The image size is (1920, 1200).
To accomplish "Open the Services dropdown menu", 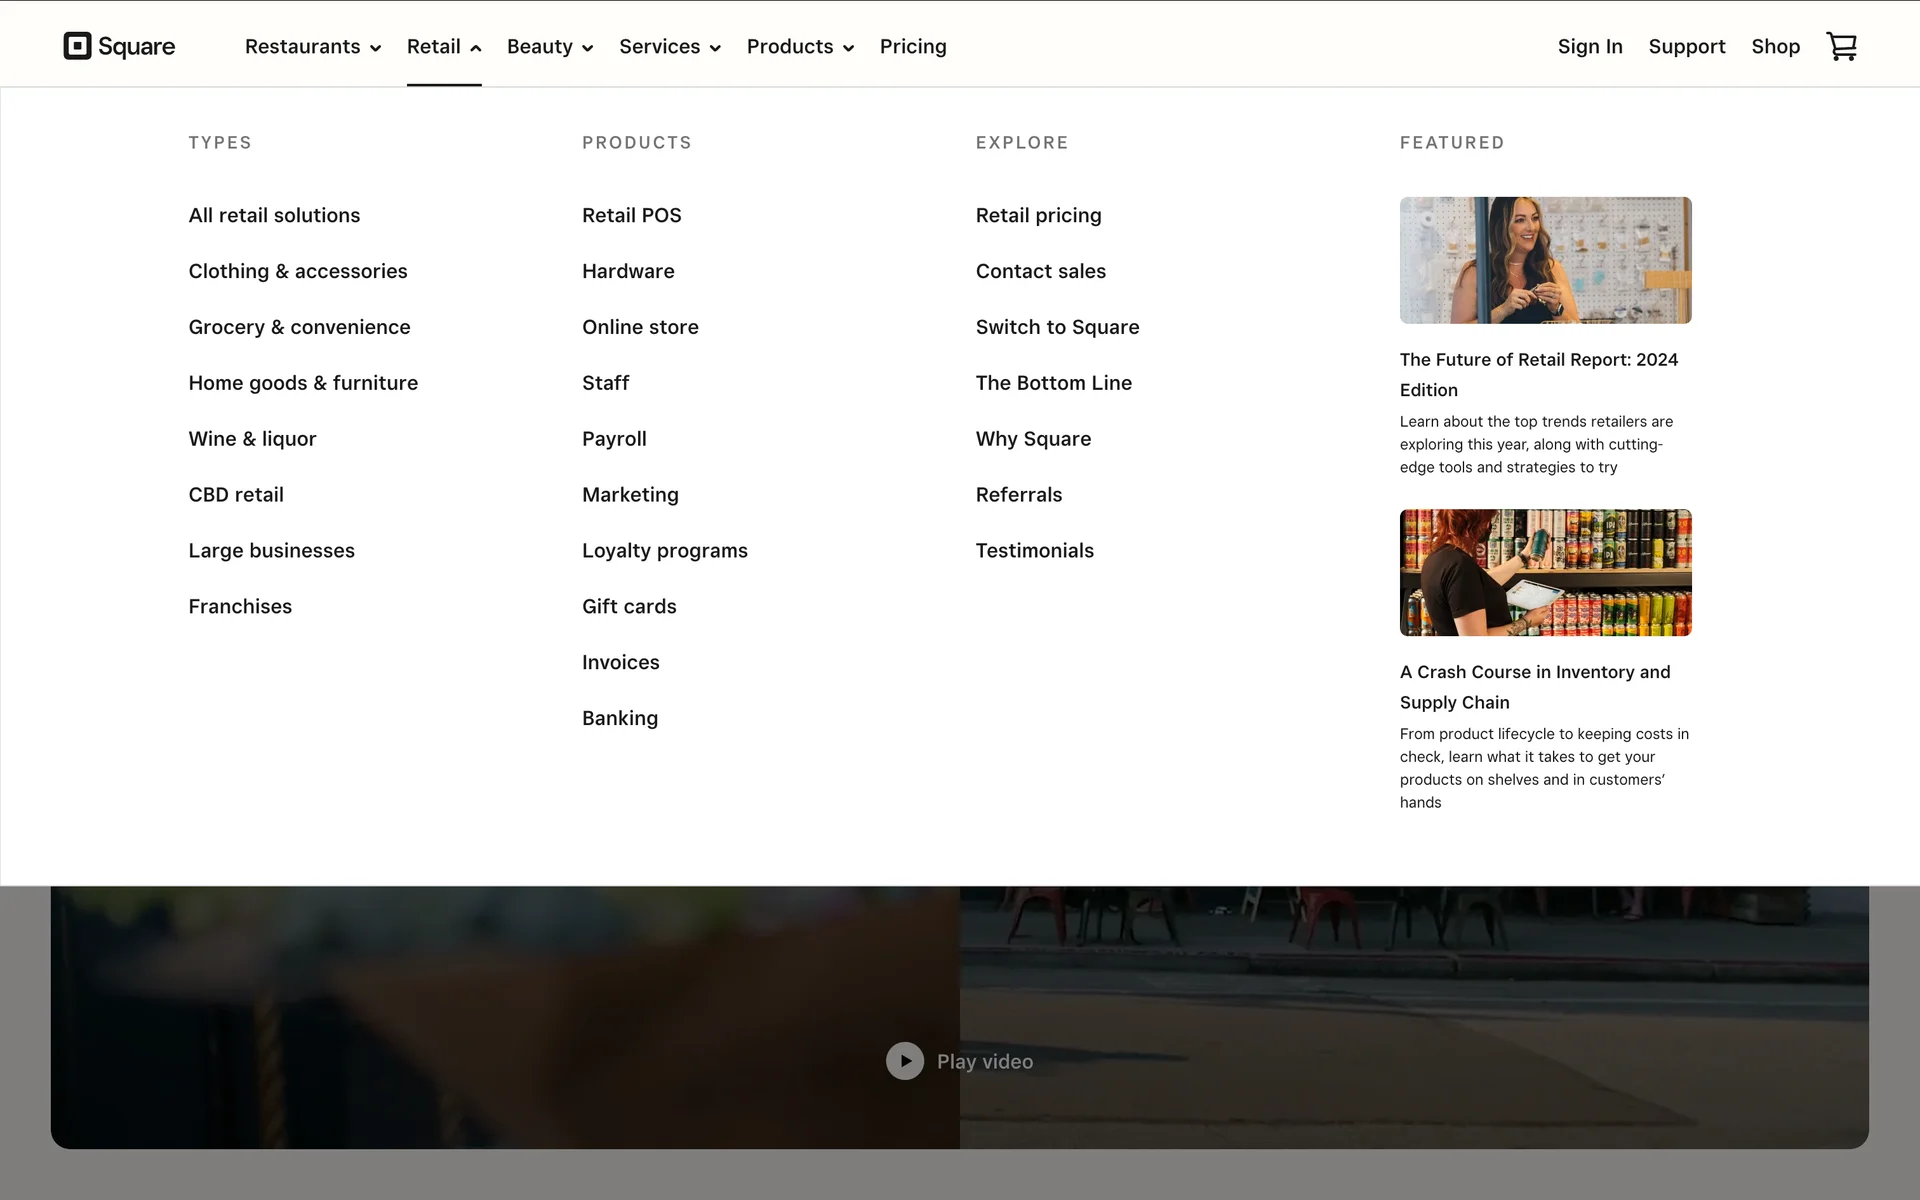I will click(669, 47).
